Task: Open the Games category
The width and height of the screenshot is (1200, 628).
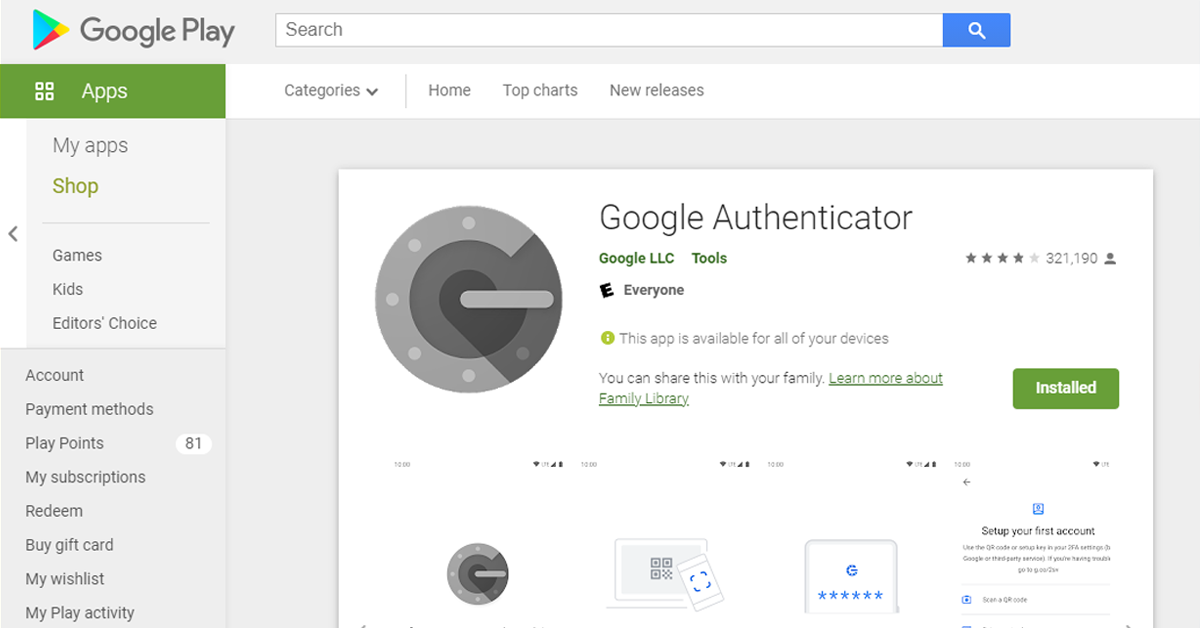Action: 77,255
